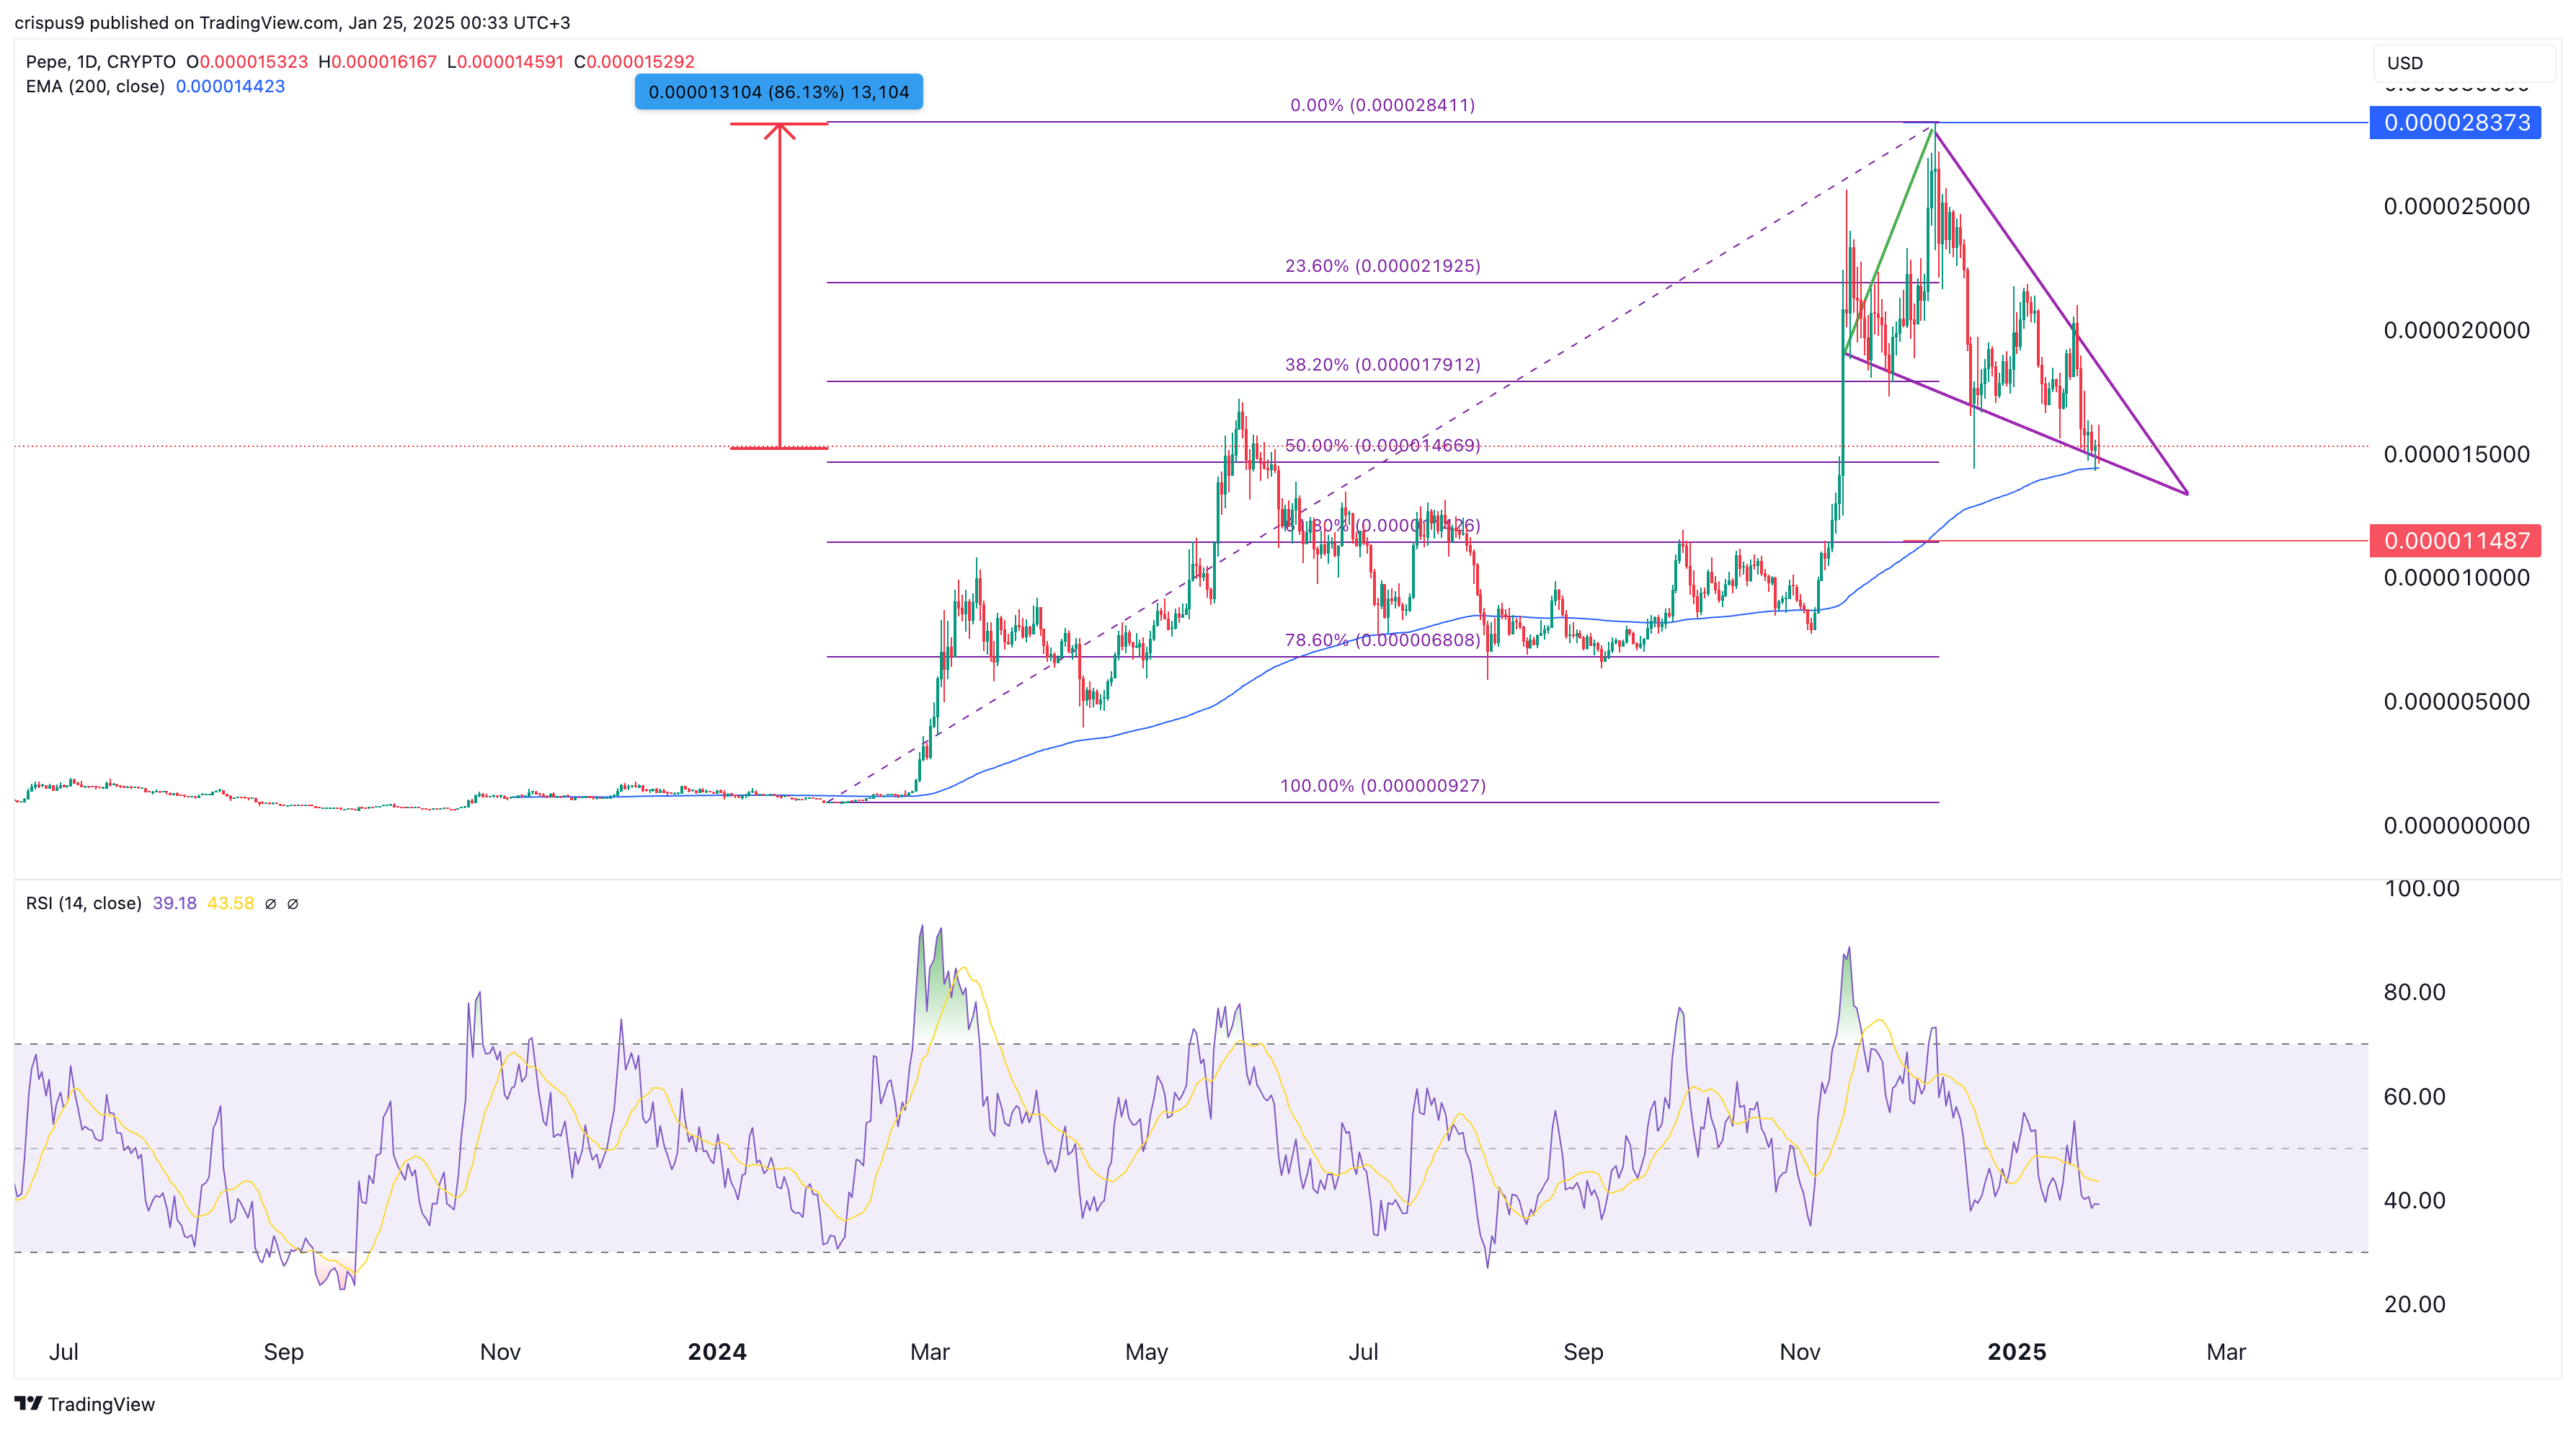2576x1429 pixels.
Task: Click the rightmost Mar label on time axis
Action: (2226, 1353)
